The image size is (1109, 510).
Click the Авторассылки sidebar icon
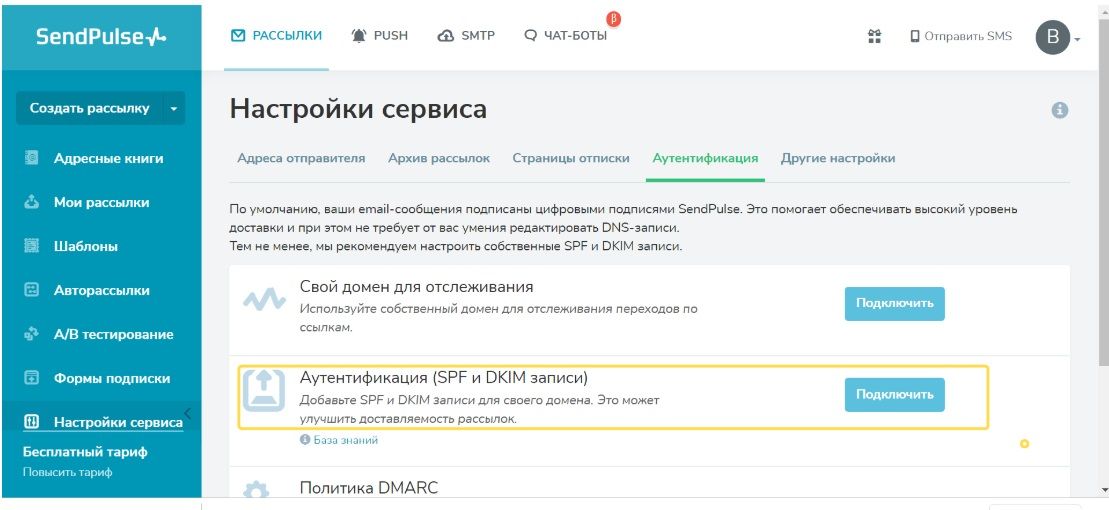[x=31, y=290]
